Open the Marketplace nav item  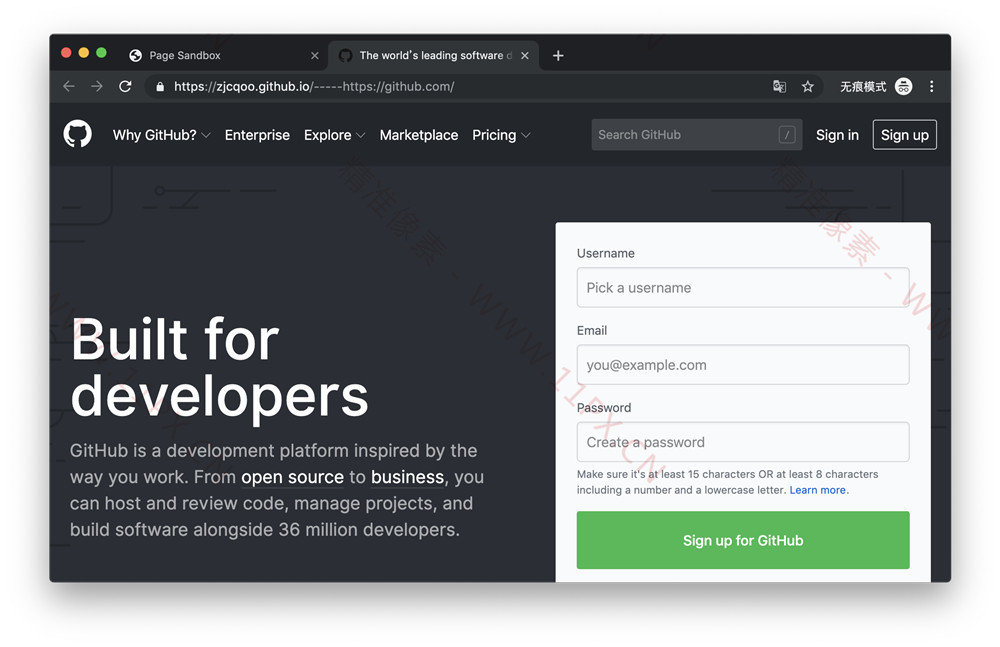coord(419,135)
